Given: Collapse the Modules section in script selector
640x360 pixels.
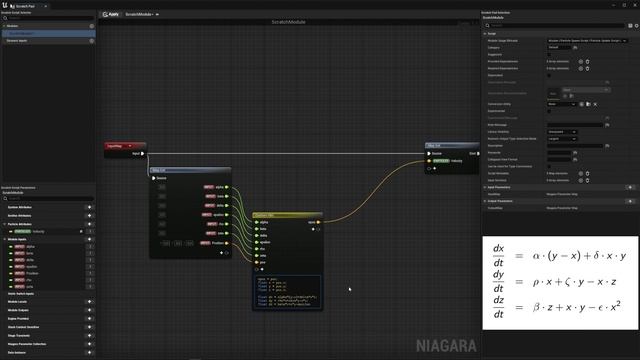Looking at the screenshot, I should [4, 26].
